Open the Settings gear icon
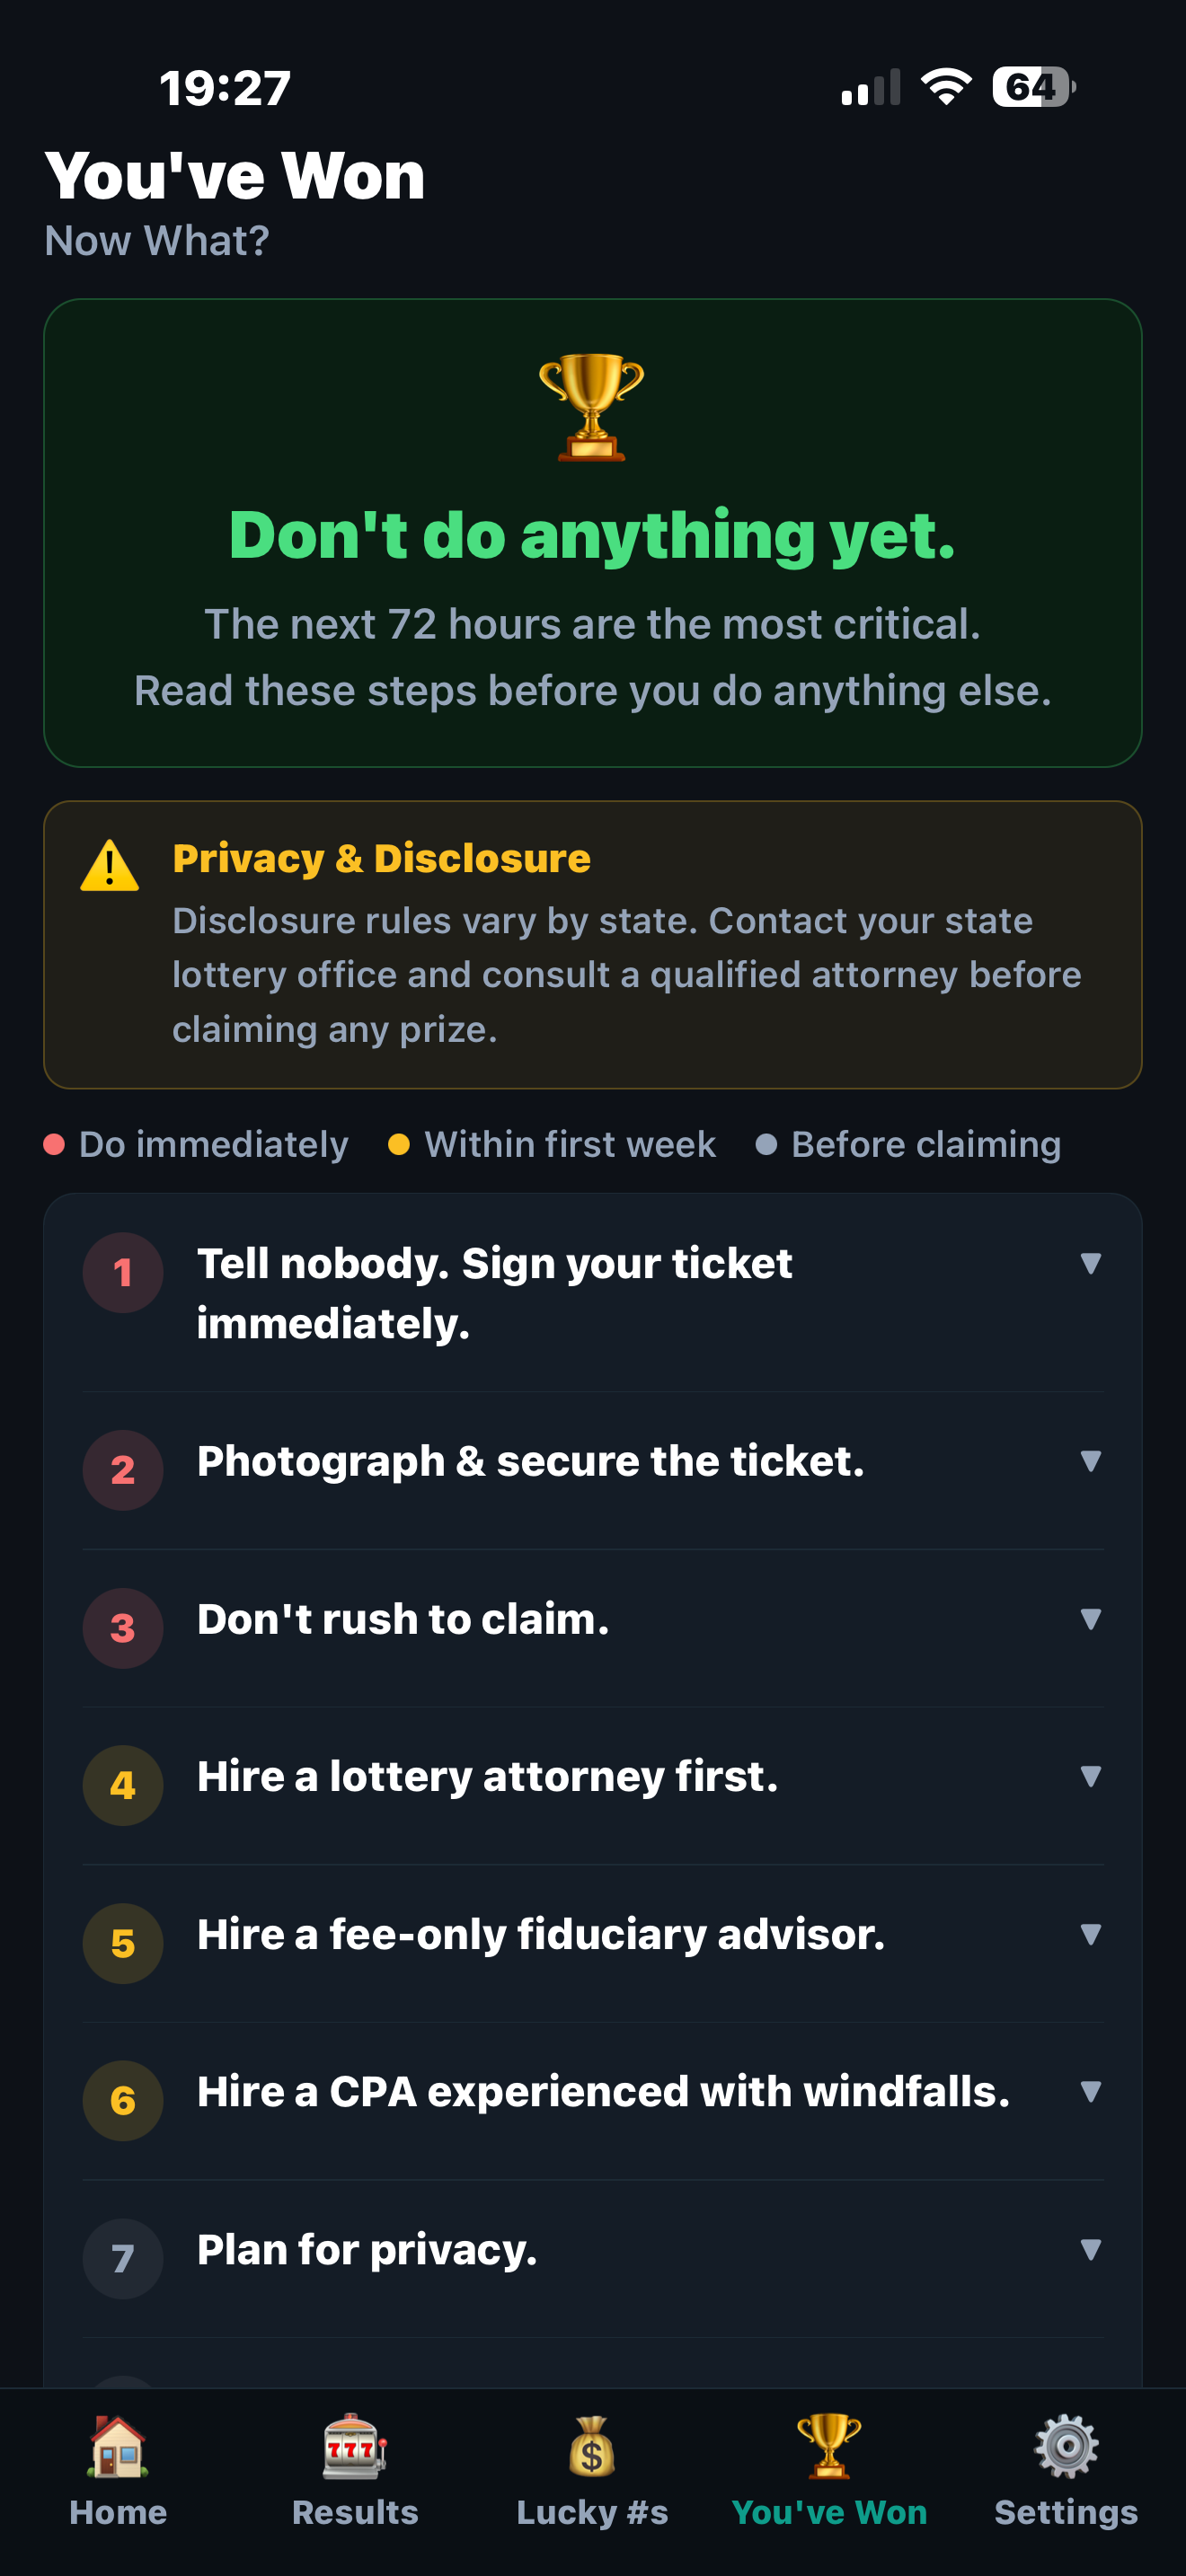 pyautogui.click(x=1066, y=2446)
